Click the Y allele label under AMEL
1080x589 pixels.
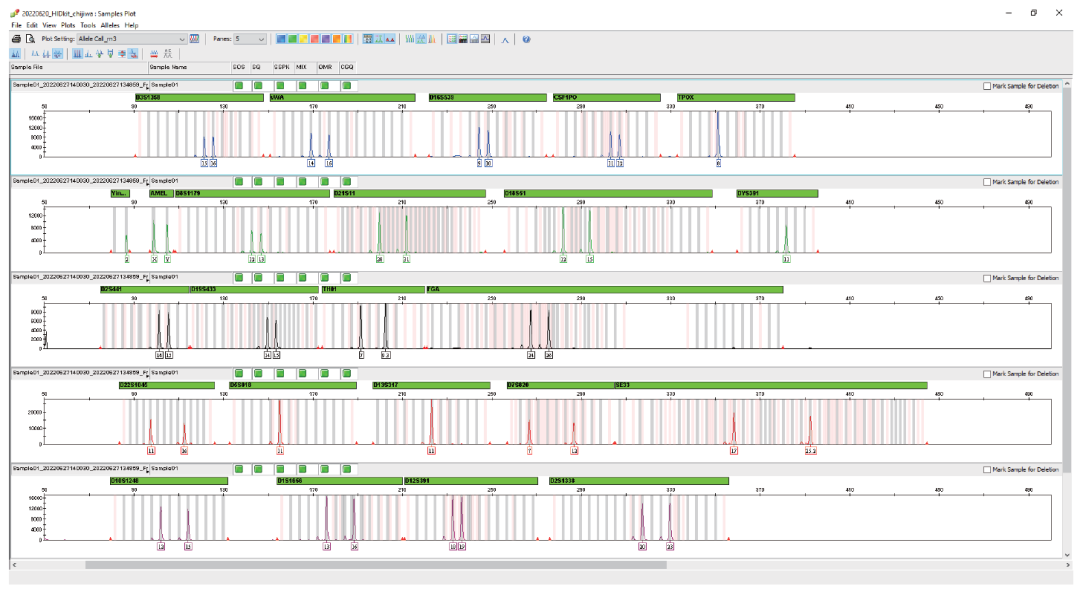point(167,259)
